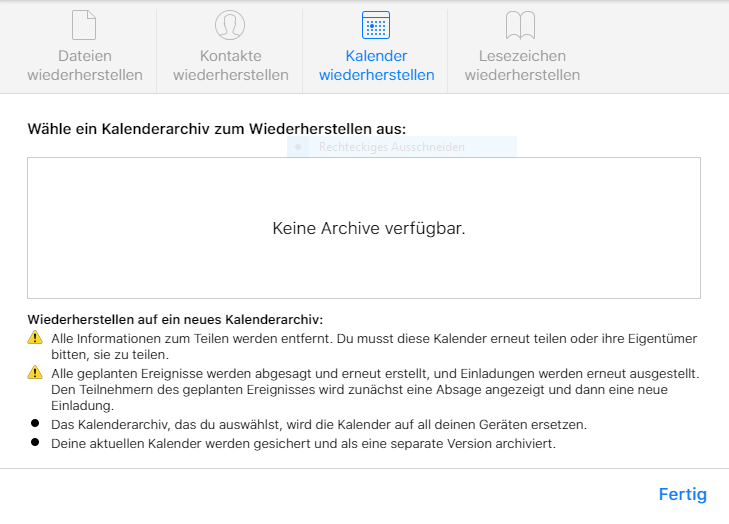Click the 'Keine Archive verfügbar.' message
The width and height of the screenshot is (729, 524).
[x=368, y=228]
